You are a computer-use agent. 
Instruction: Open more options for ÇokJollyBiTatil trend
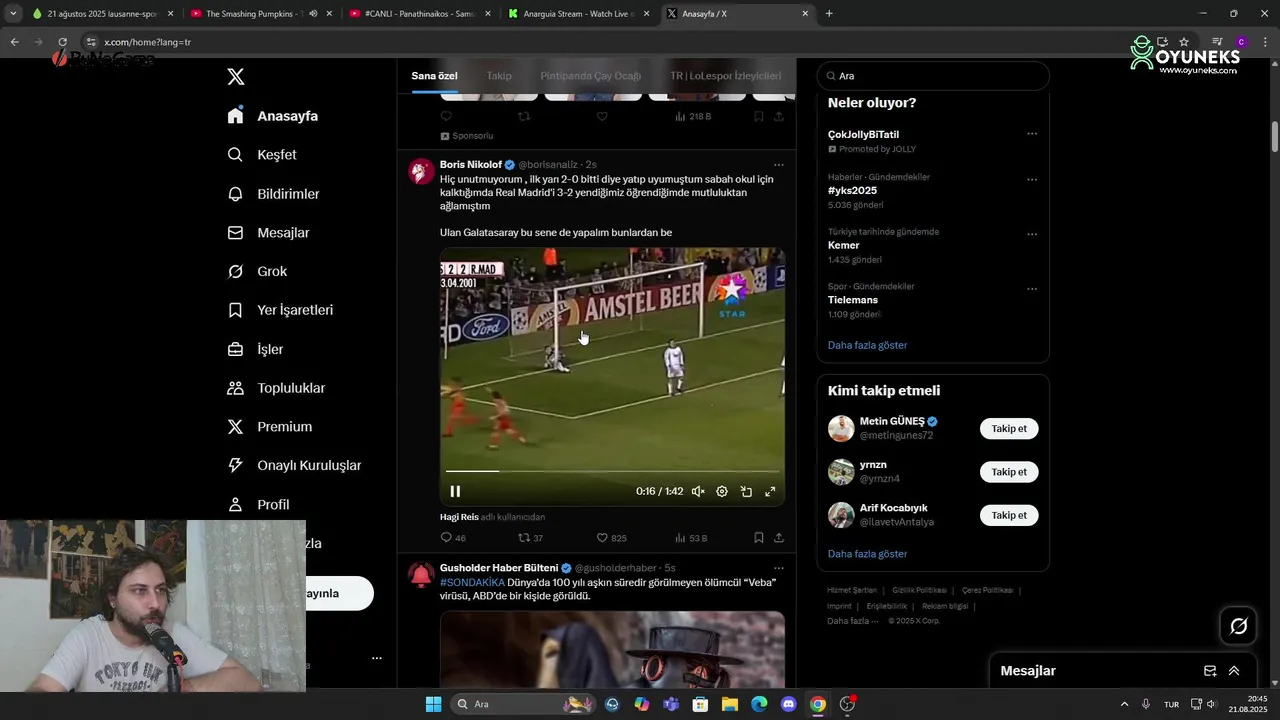click(1032, 134)
